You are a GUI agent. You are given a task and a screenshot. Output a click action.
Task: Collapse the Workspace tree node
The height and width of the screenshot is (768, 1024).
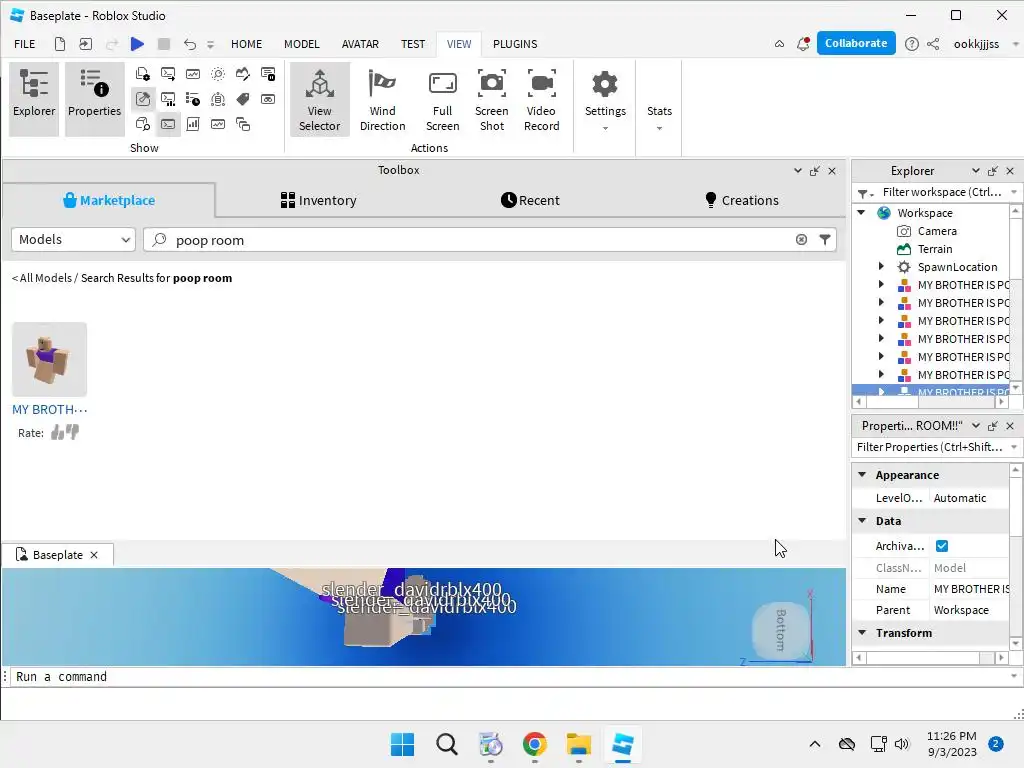[861, 213]
